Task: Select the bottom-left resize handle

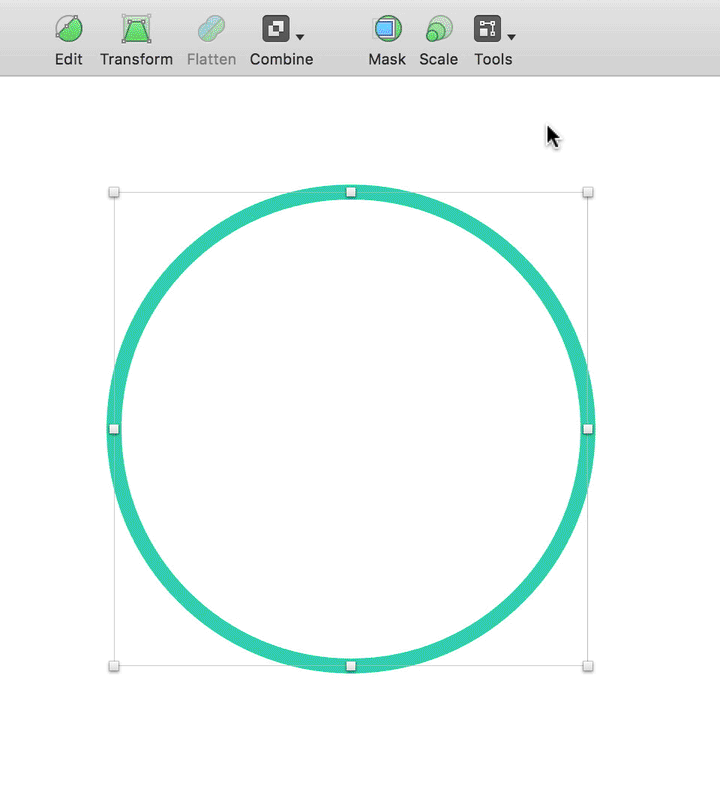Action: pos(114,666)
